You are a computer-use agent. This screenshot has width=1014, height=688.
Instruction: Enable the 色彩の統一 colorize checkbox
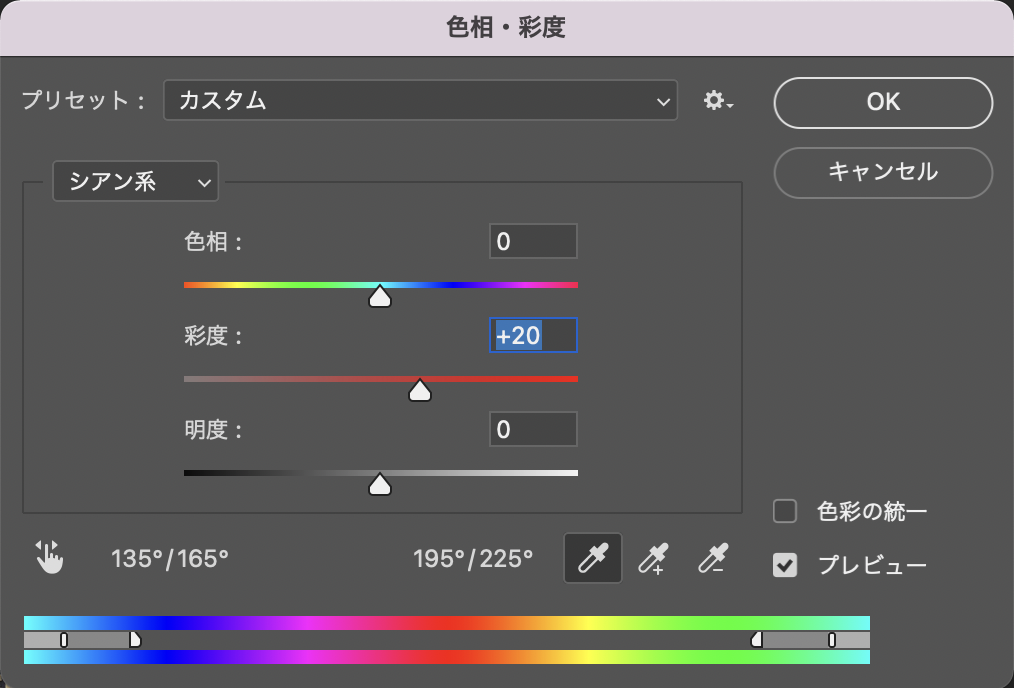point(785,512)
